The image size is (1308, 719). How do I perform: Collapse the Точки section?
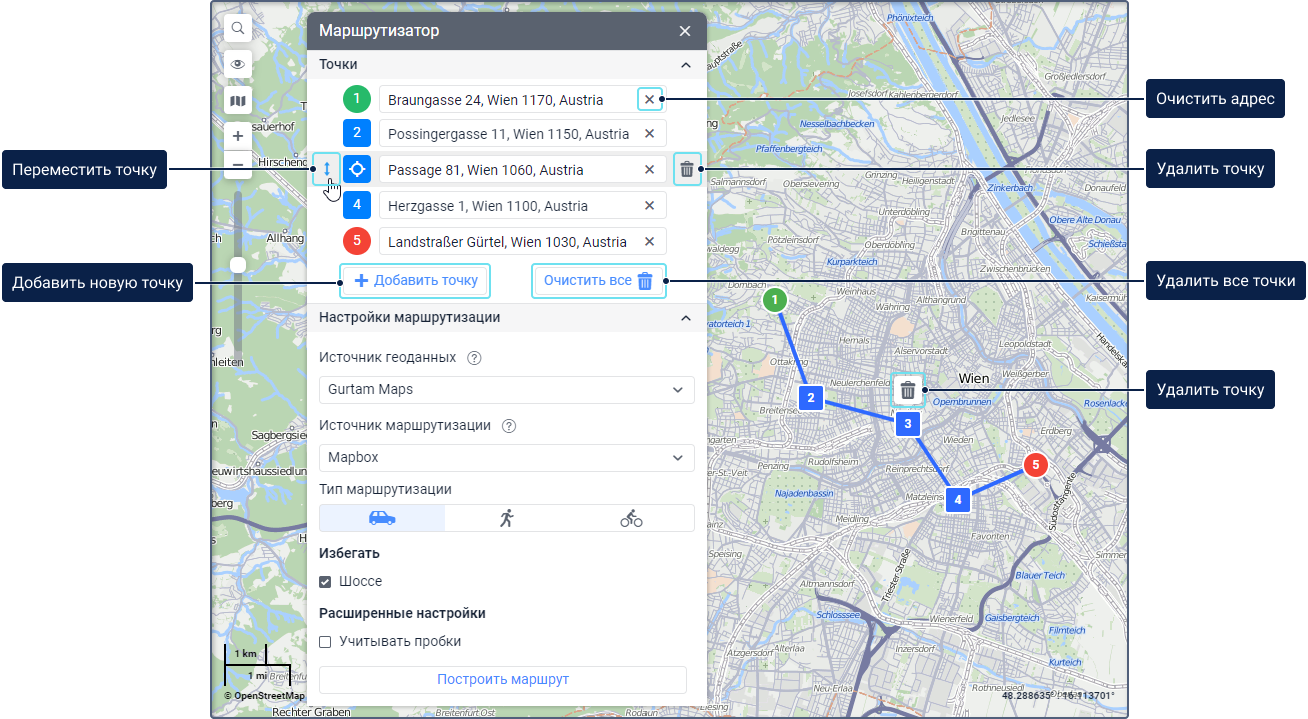point(685,65)
